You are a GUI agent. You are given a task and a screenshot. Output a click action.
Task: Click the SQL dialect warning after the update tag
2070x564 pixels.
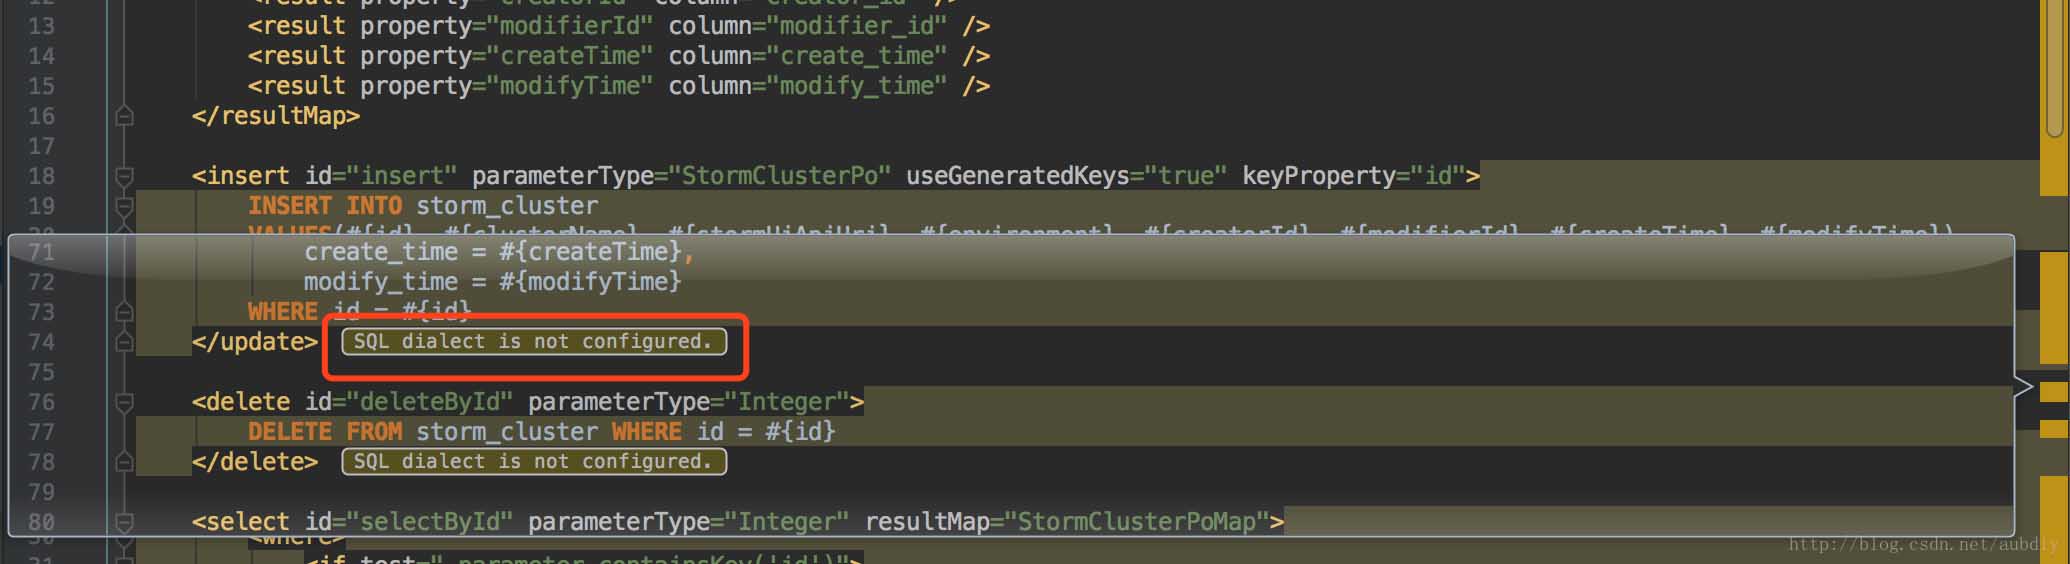click(x=533, y=342)
